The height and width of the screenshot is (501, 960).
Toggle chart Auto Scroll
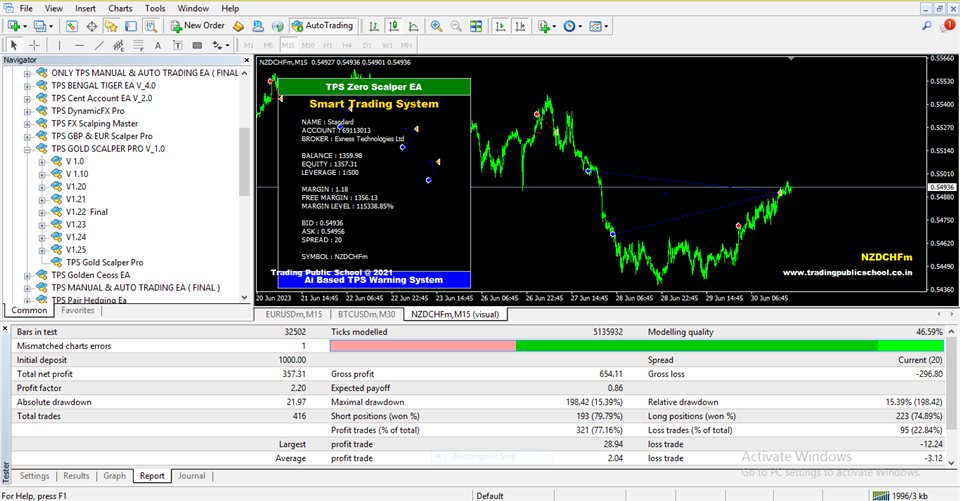coord(500,26)
